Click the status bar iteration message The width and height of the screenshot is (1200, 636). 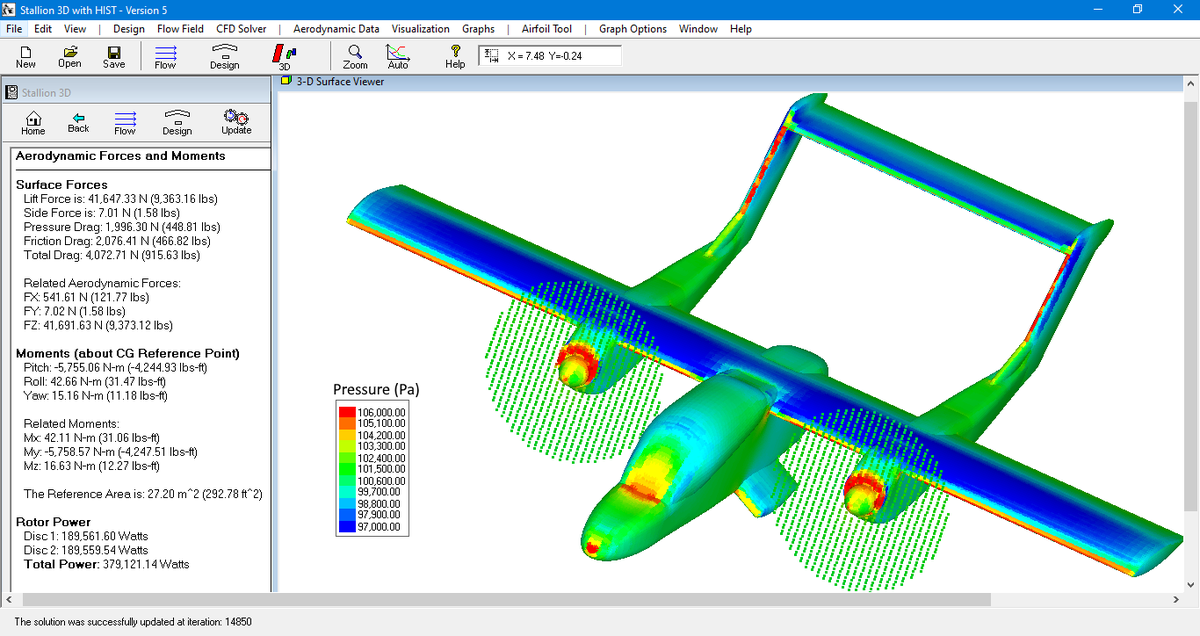click(x=133, y=622)
